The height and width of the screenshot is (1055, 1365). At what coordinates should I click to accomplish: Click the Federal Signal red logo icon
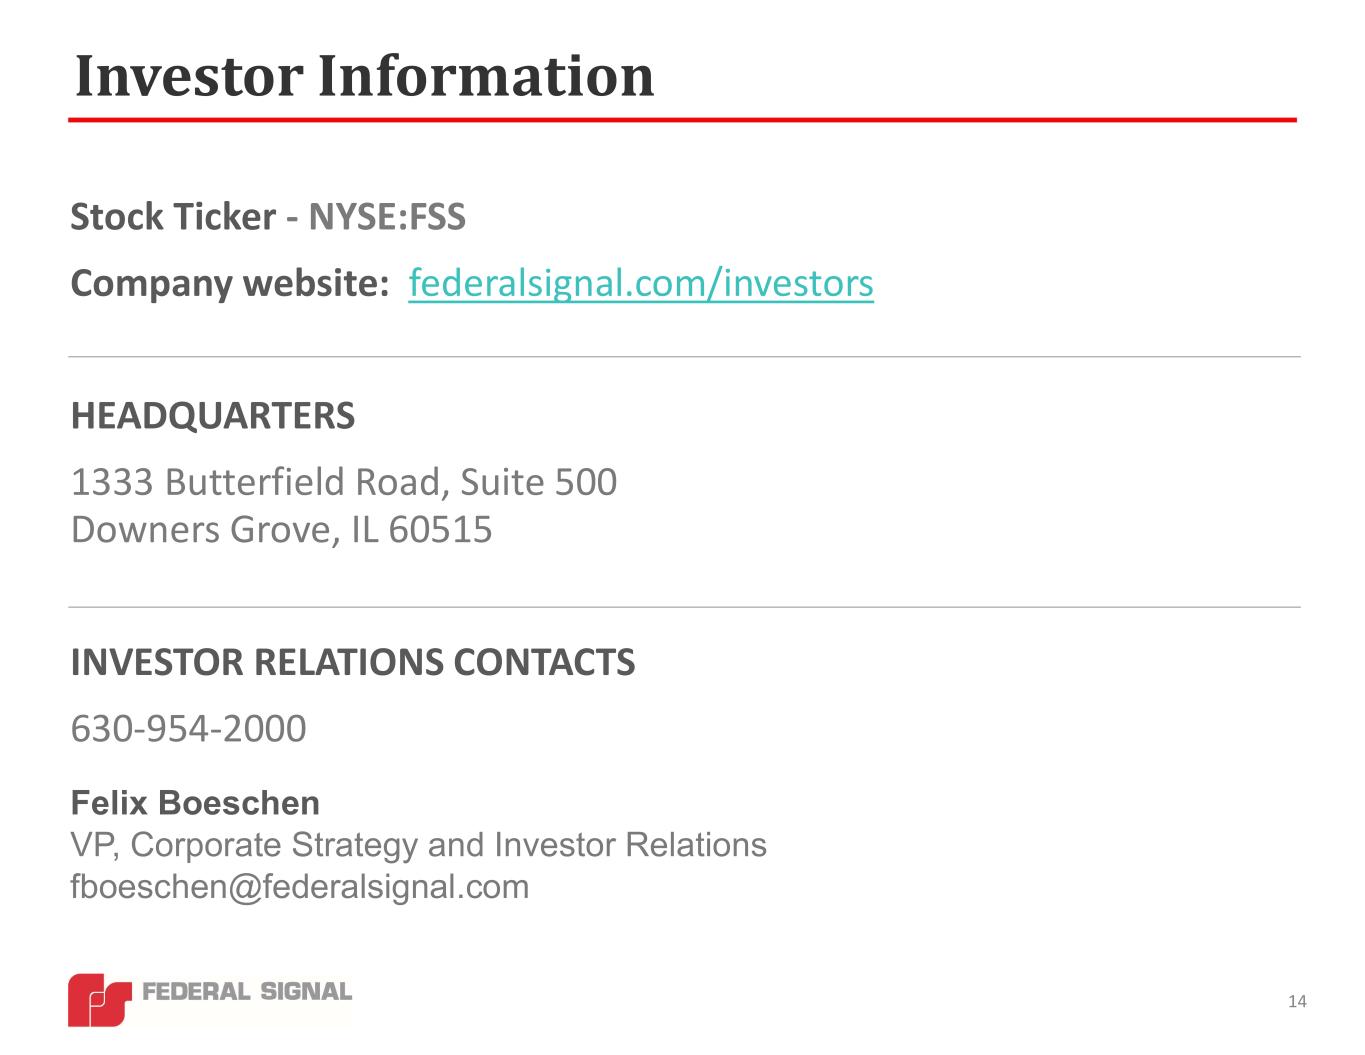pyautogui.click(x=99, y=999)
